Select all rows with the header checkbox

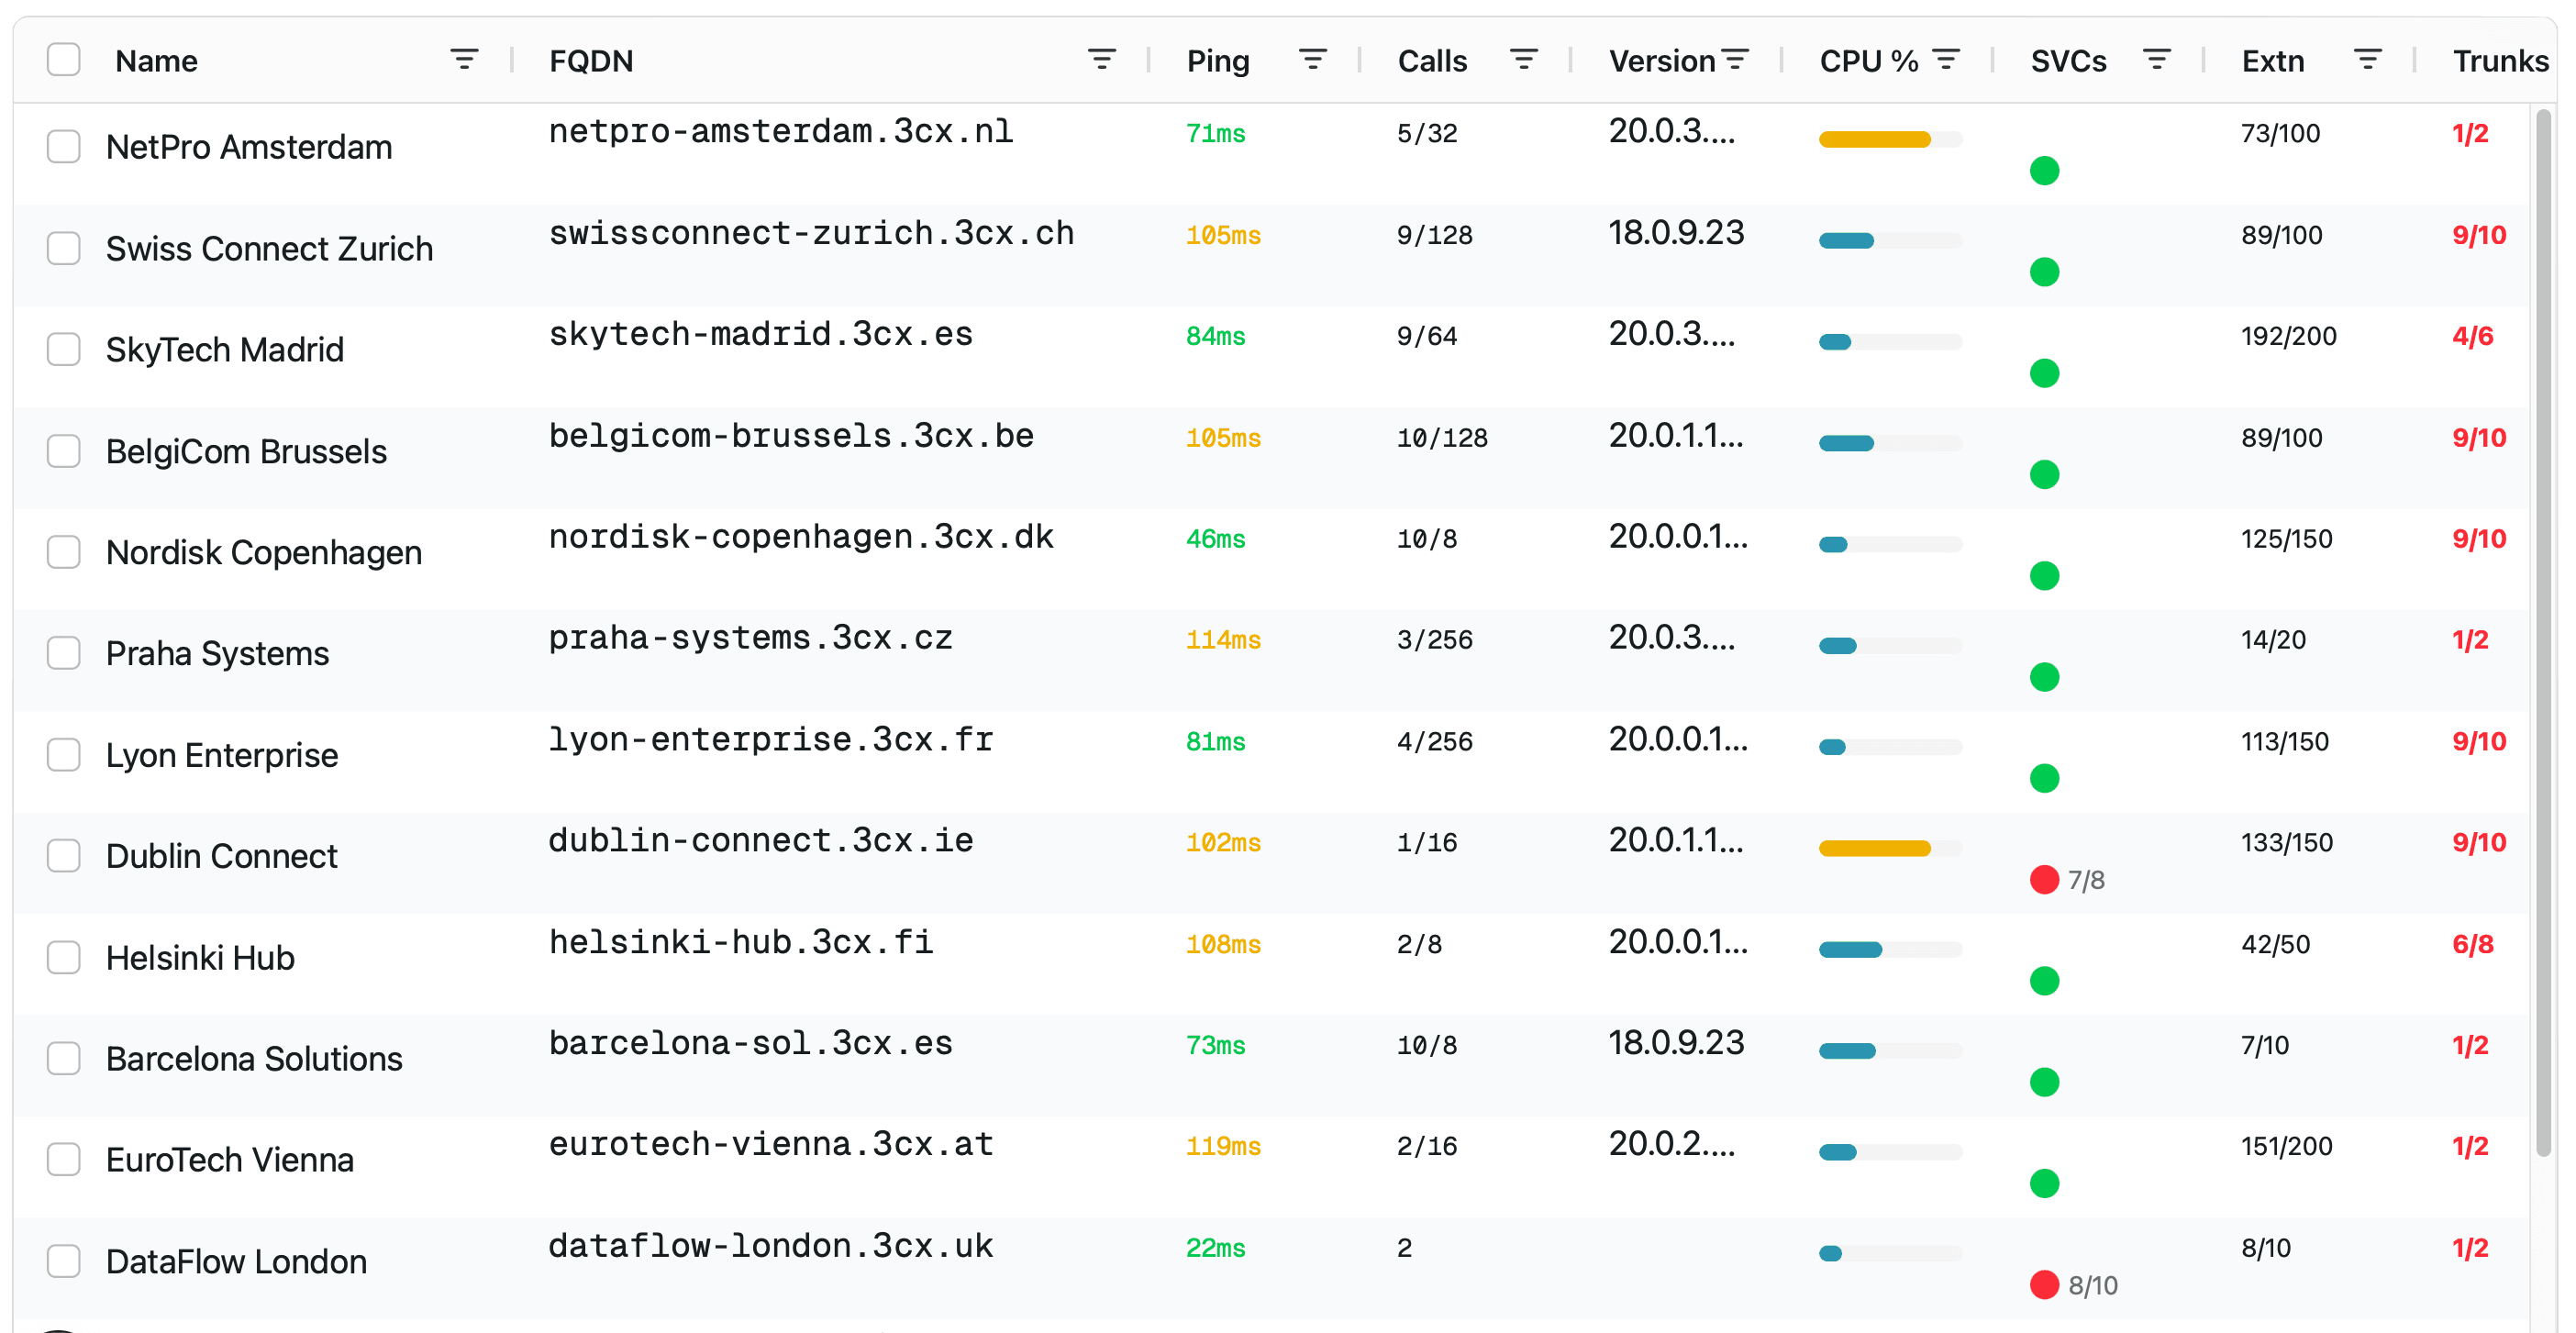point(63,60)
